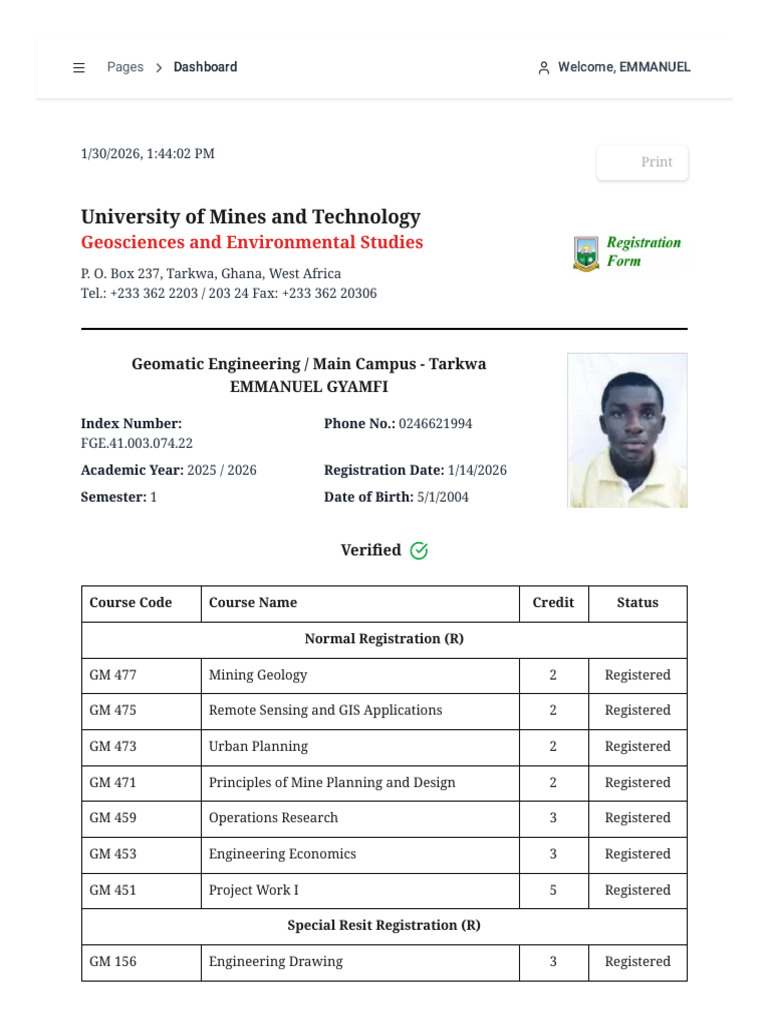The image size is (768, 1024).
Task: Click Registered status for Operations Research
Action: pos(637,818)
